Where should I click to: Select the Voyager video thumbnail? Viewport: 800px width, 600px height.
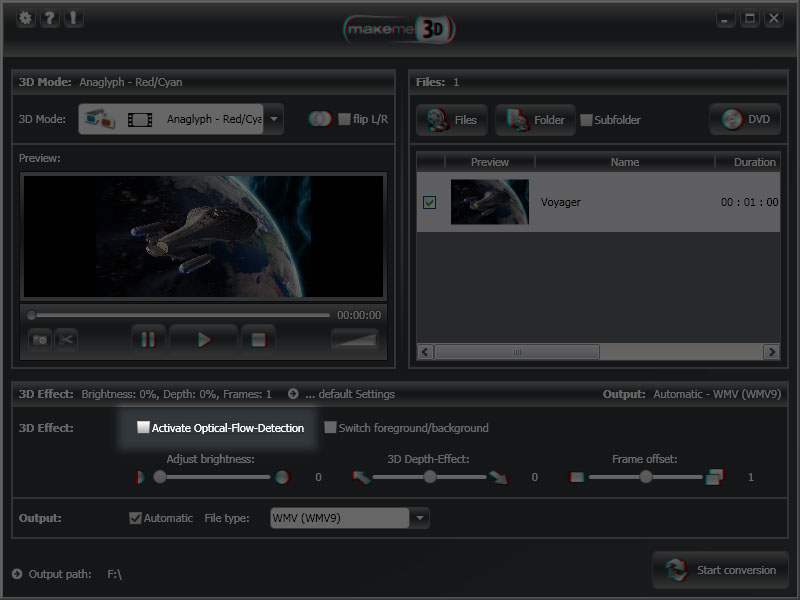490,202
